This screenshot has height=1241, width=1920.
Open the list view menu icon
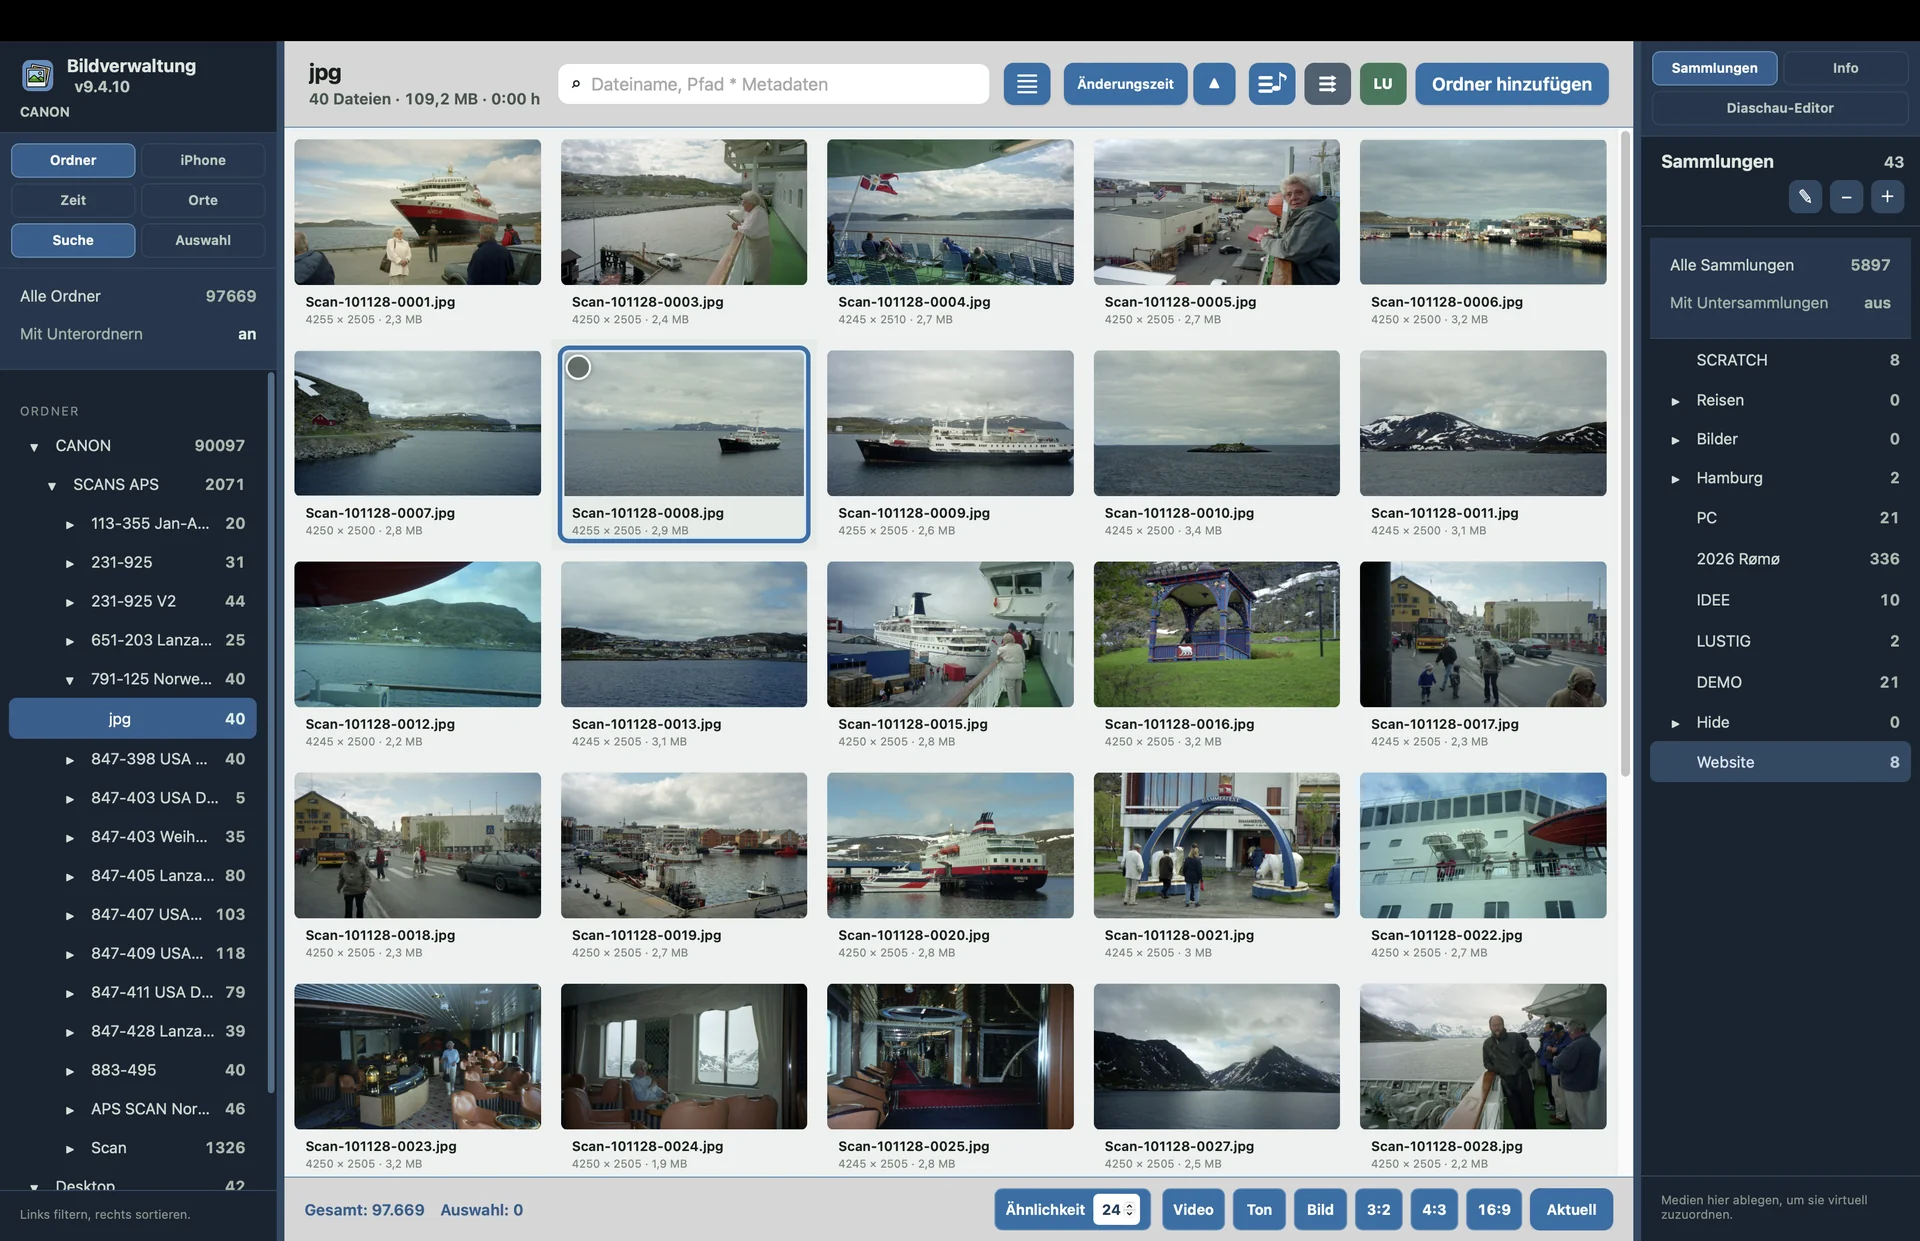[1027, 84]
